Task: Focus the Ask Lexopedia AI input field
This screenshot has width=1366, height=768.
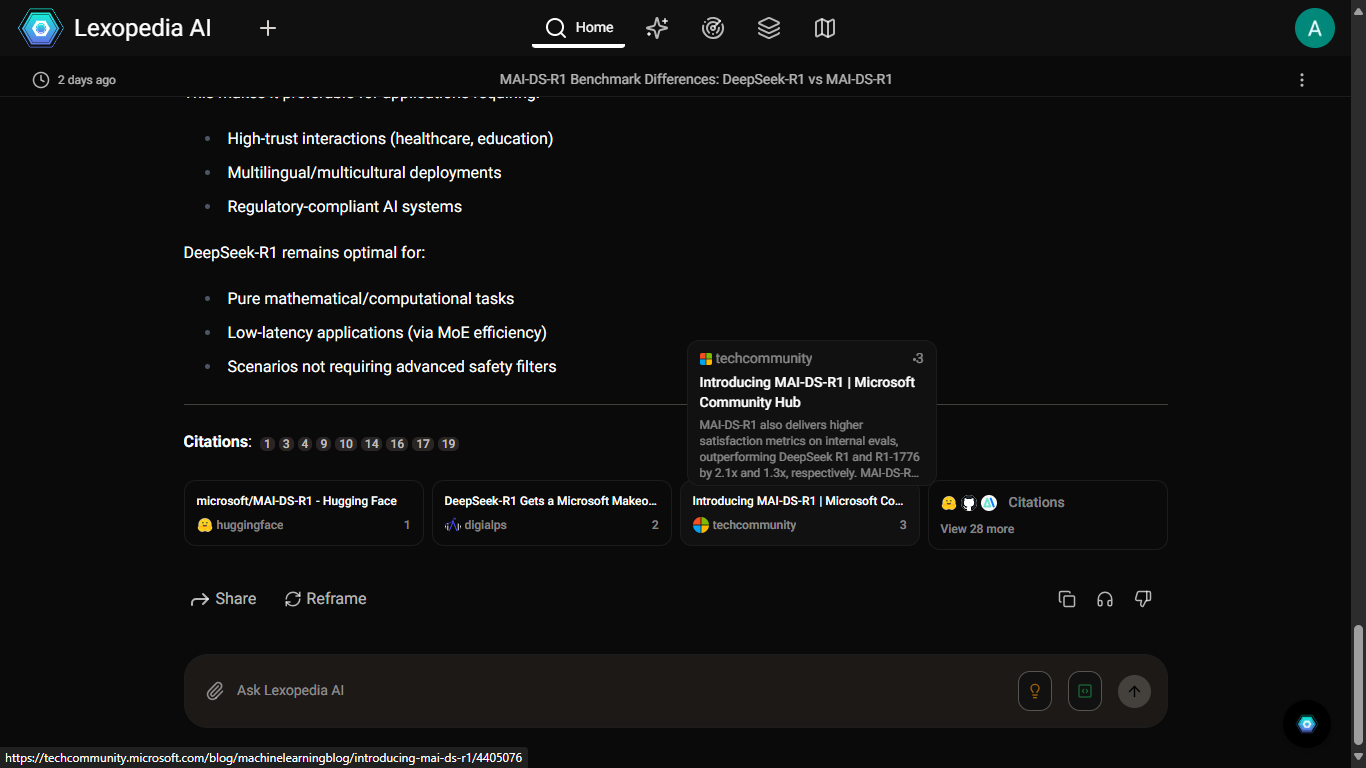Action: 620,691
